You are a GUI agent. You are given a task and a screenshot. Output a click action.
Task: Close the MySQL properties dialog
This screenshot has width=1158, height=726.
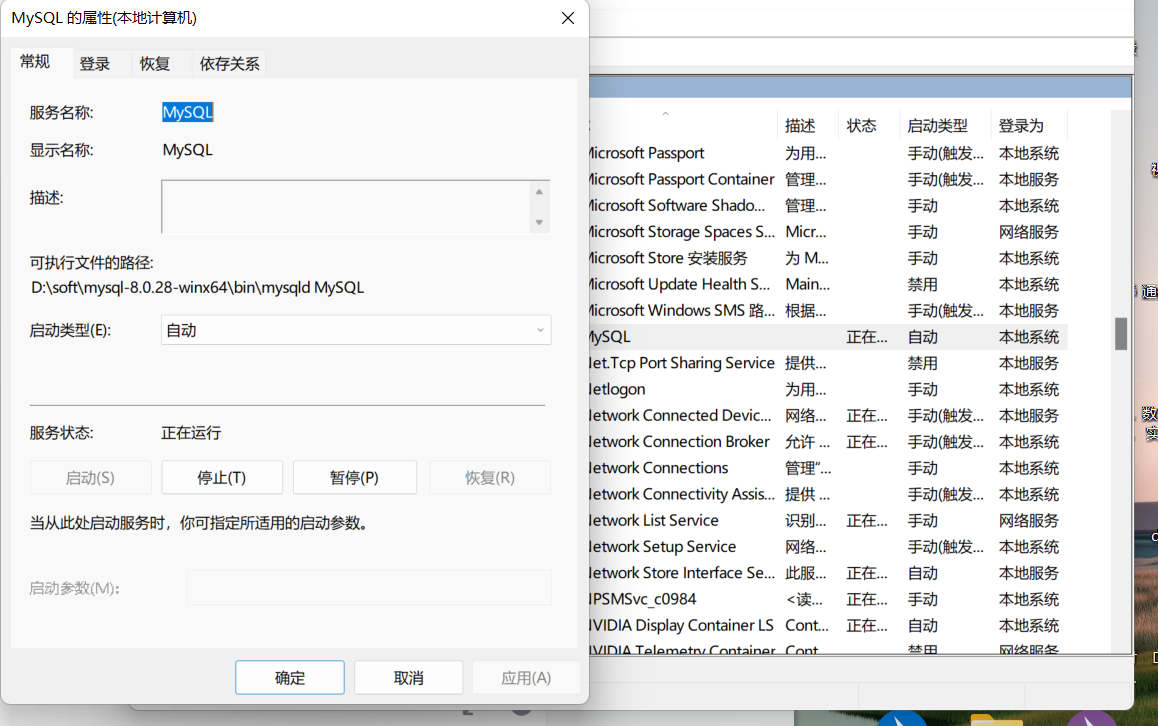[567, 18]
